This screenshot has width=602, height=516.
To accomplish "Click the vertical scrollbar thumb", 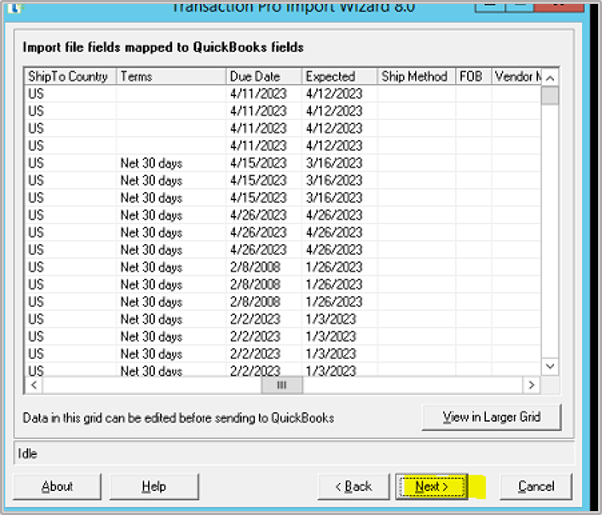I will 550,96.
